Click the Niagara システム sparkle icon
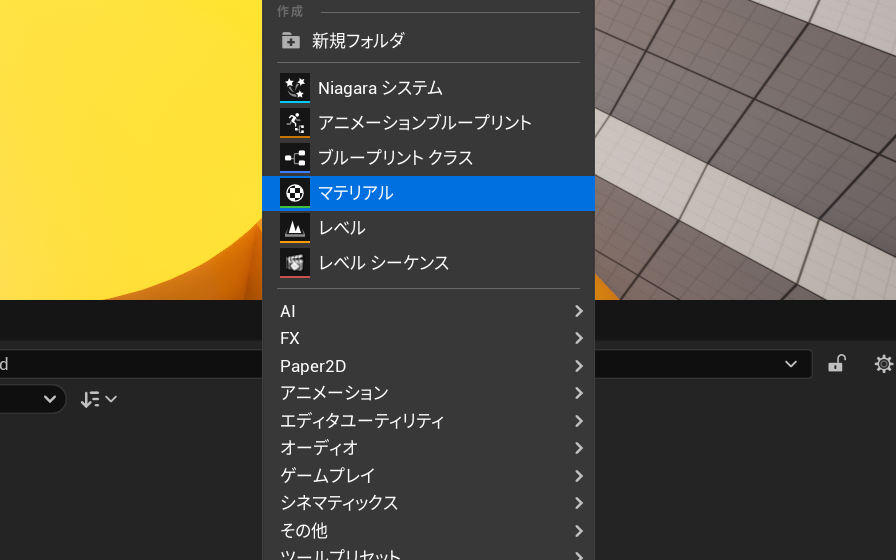 [x=295, y=88]
